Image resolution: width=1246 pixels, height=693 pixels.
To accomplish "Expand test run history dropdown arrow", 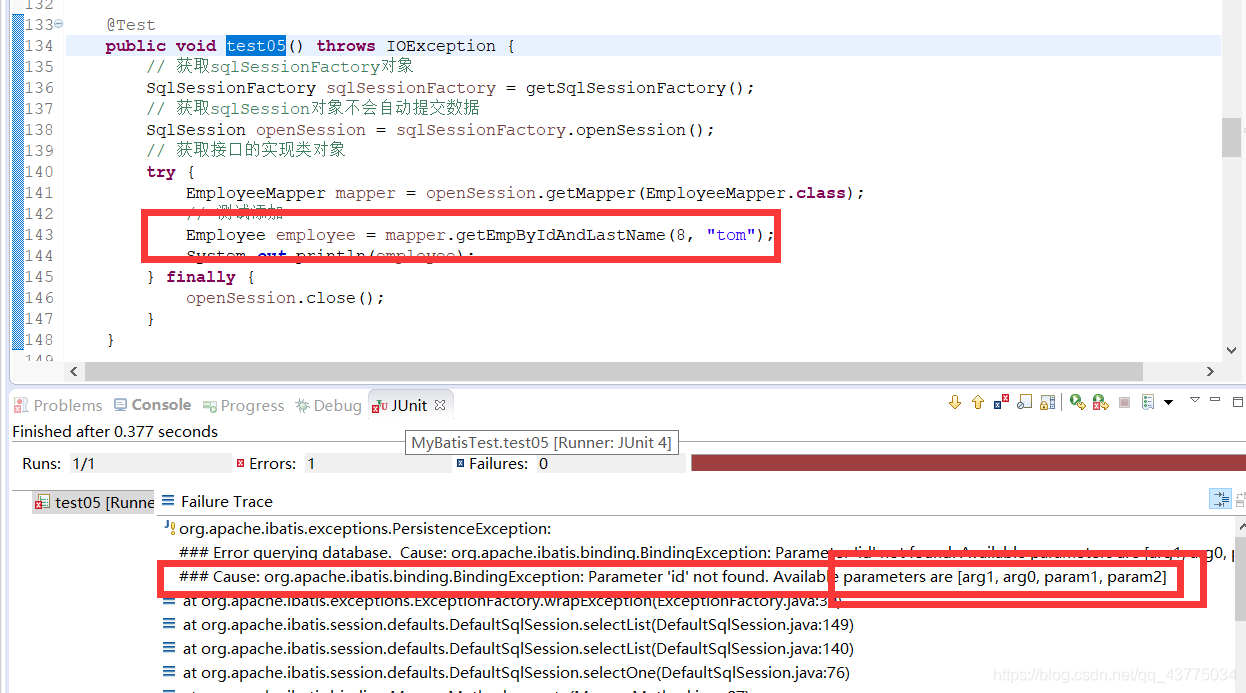I will point(1168,402).
